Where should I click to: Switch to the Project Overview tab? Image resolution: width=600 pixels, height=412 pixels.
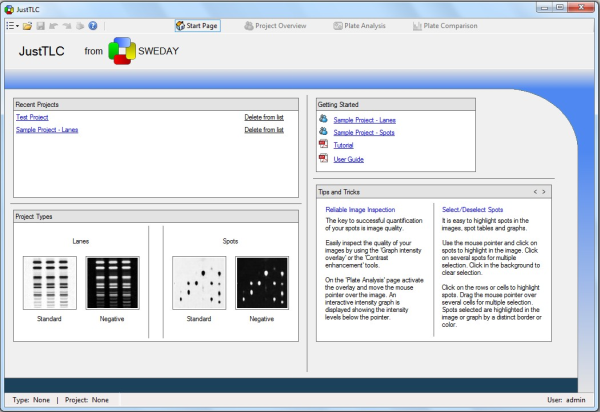276,26
